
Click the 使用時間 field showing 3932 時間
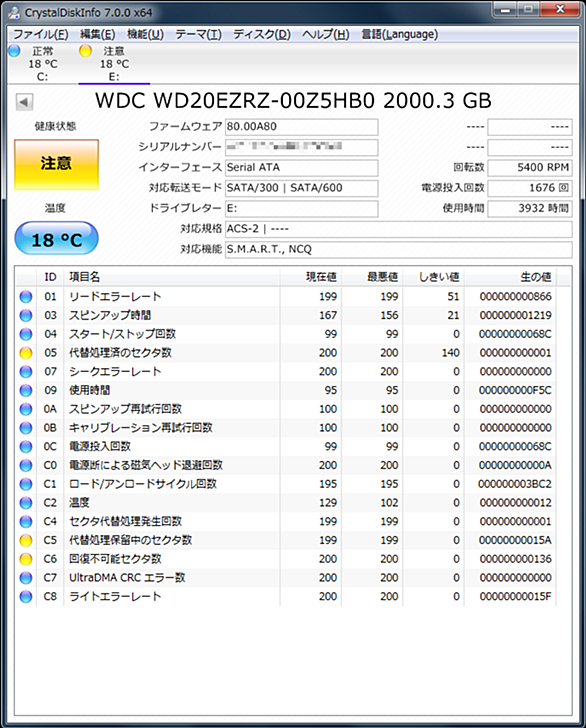coord(530,208)
